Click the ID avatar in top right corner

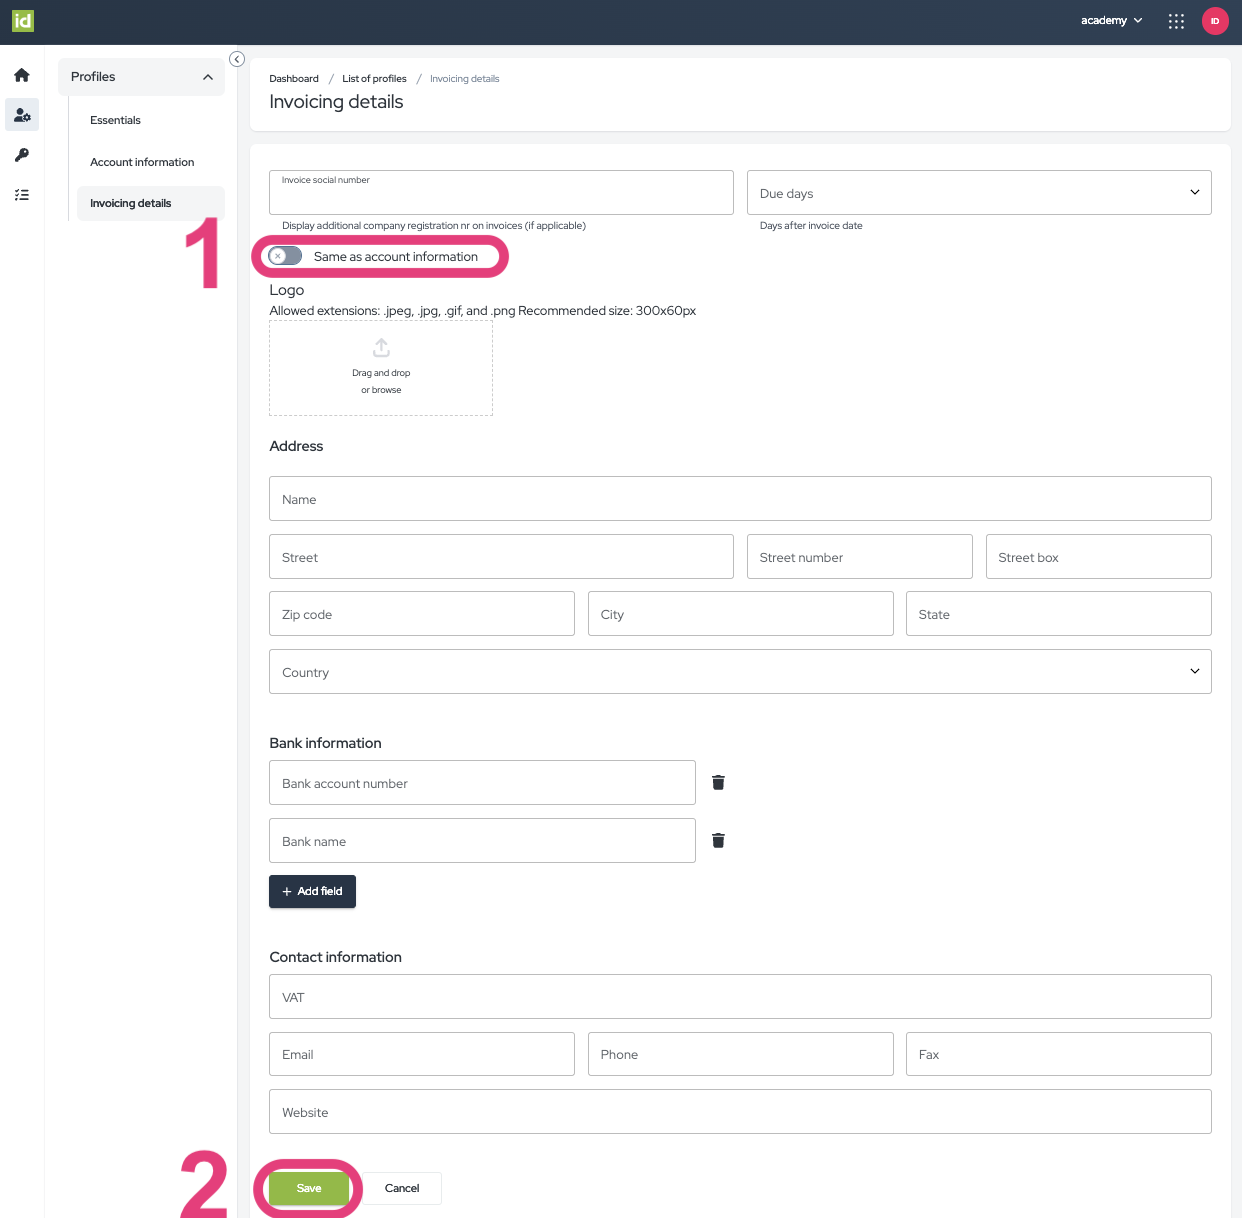[x=1214, y=20]
